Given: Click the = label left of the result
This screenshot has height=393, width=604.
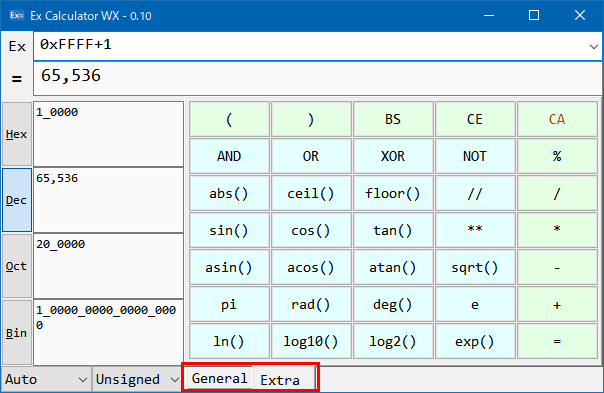Looking at the screenshot, I should pos(17,79).
